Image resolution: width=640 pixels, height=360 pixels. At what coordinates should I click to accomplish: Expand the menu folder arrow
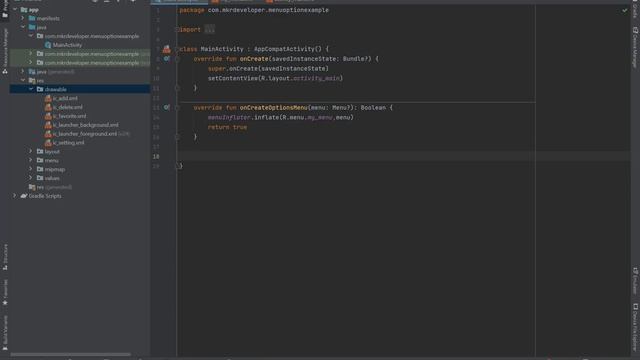tap(31, 160)
